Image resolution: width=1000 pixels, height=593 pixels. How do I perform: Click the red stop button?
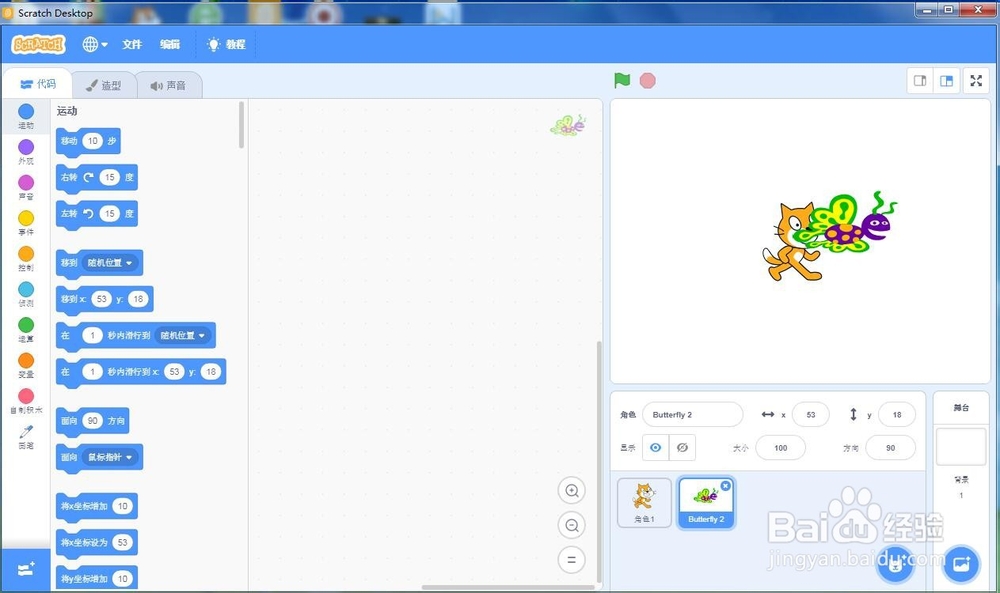[x=647, y=81]
